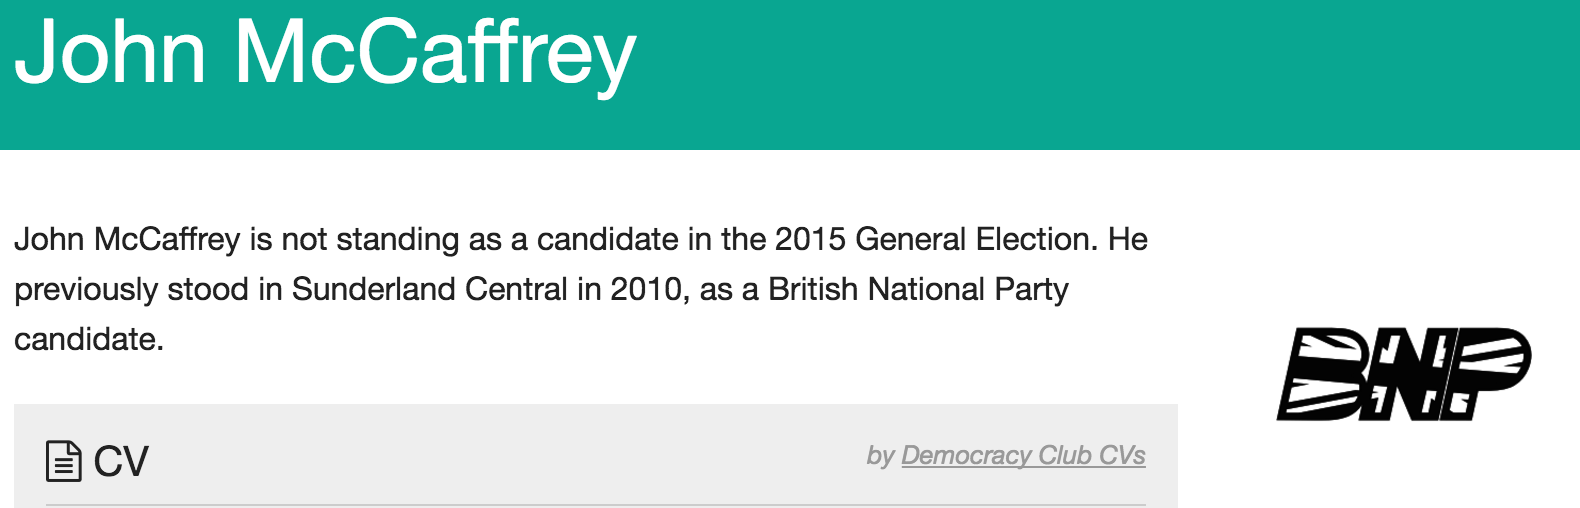Screen dimensions: 1580x508
Task: Click "He" at the first line's end
Action: (1128, 239)
